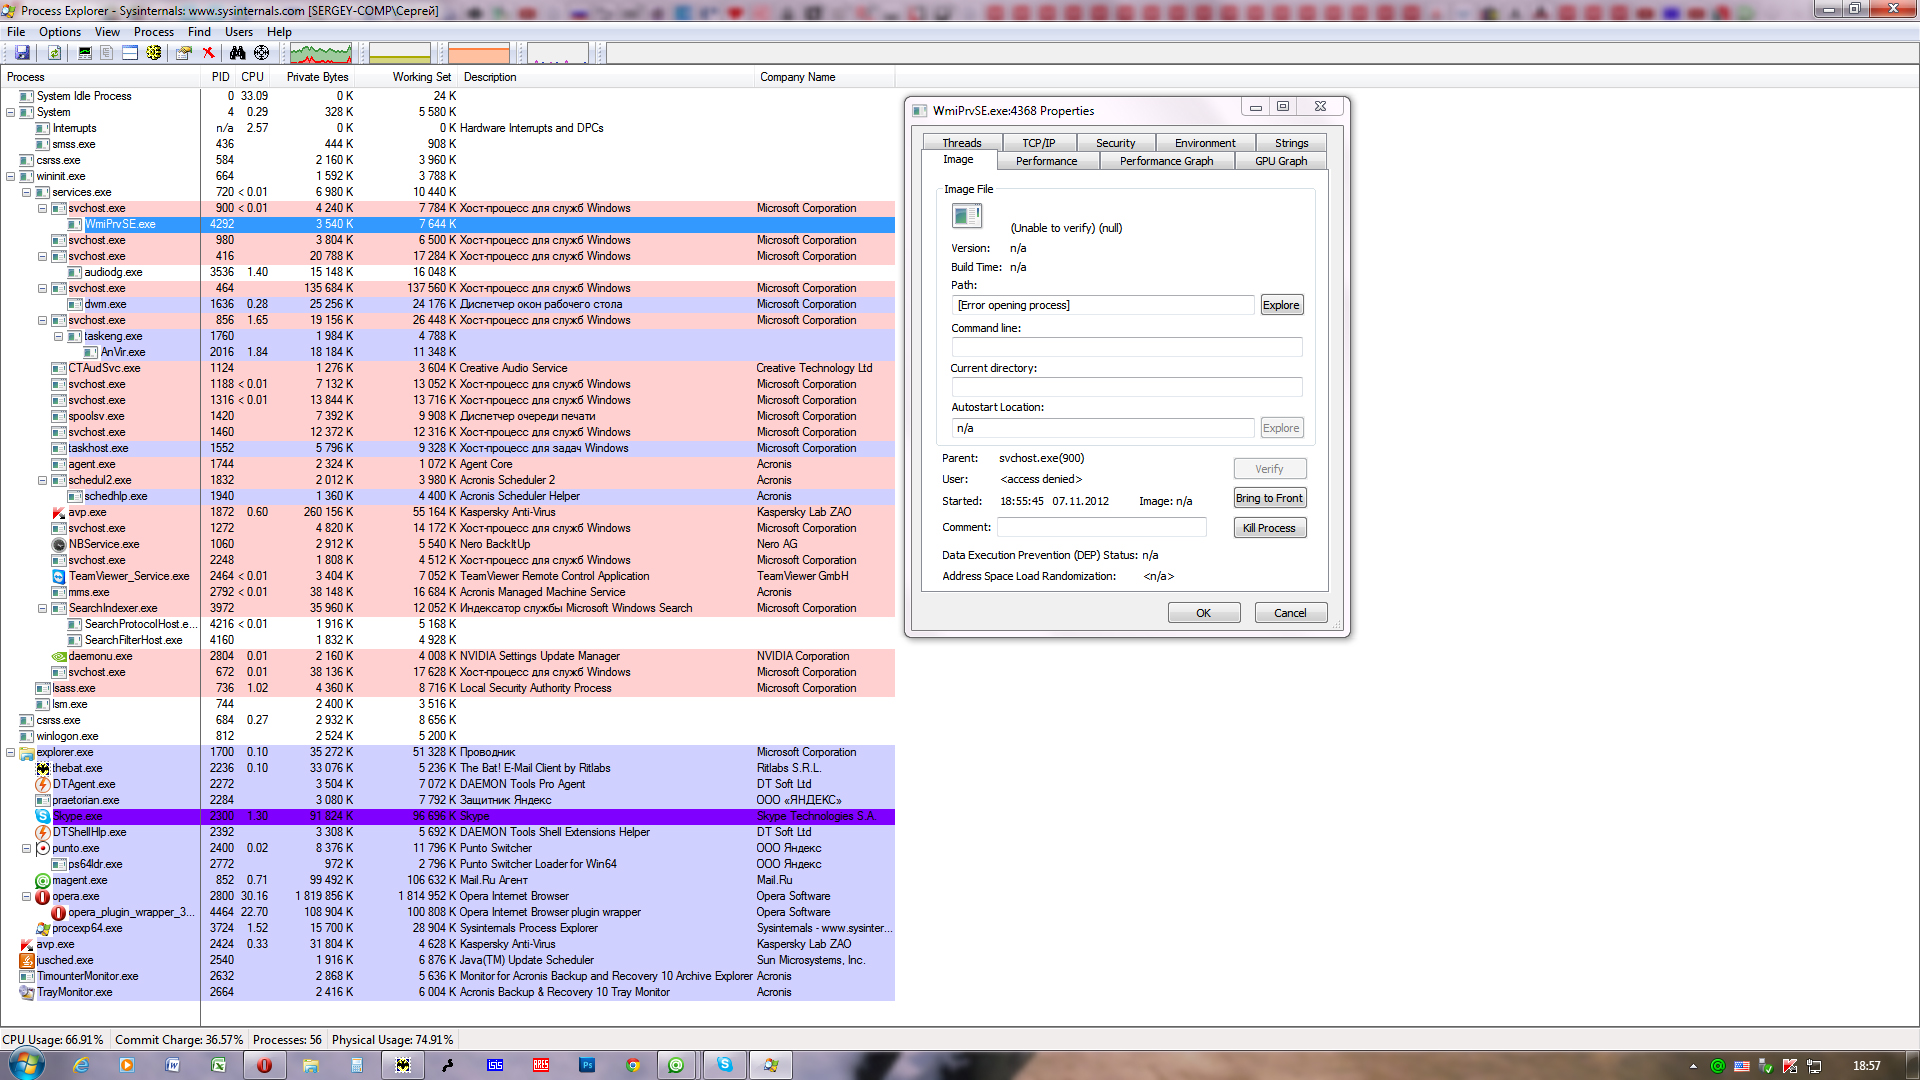Click the Bring to Front button
The height and width of the screenshot is (1080, 1920).
coord(1269,498)
